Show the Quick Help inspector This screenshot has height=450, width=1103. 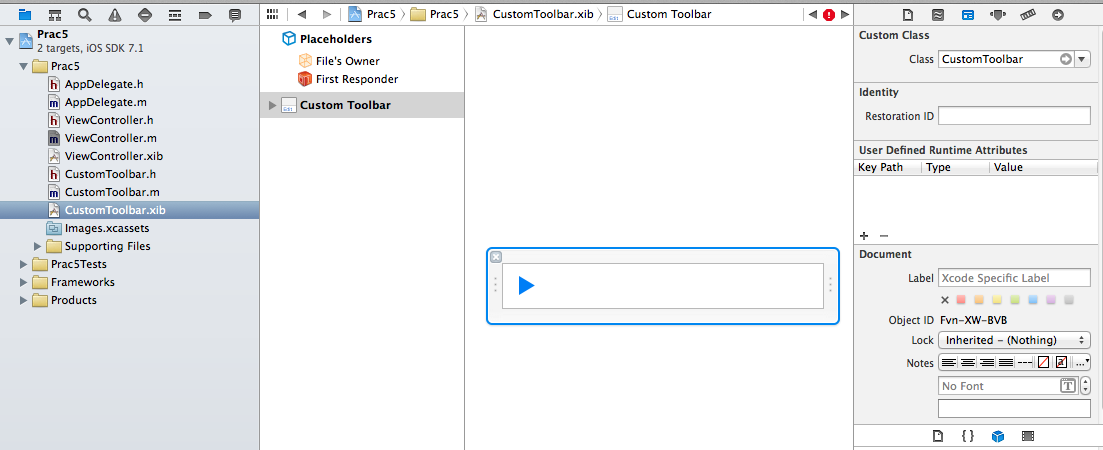(938, 14)
